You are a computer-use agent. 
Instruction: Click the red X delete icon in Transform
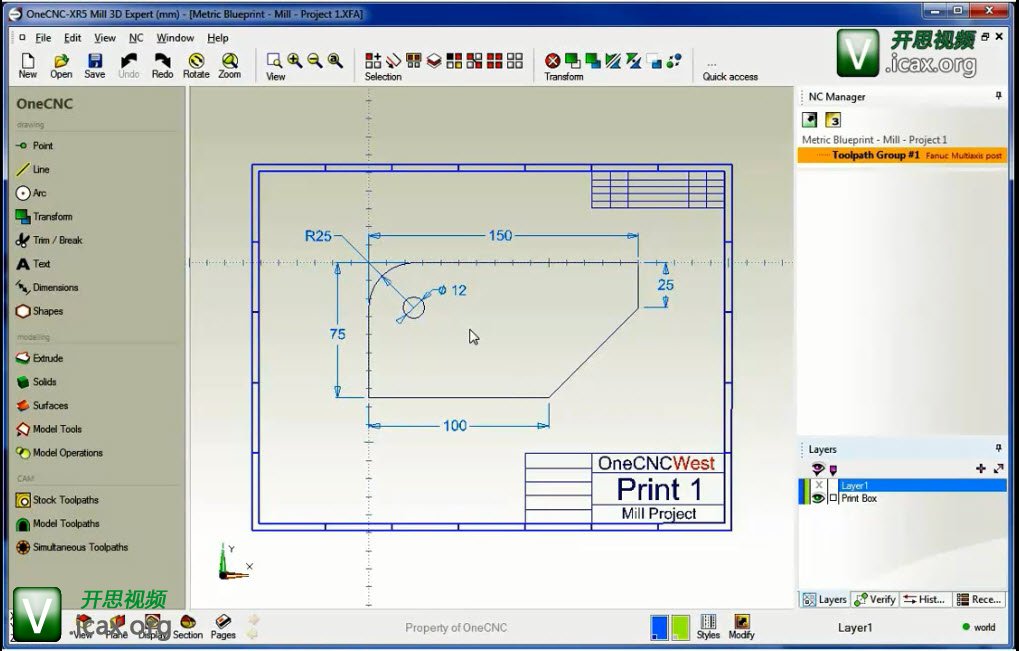point(552,60)
